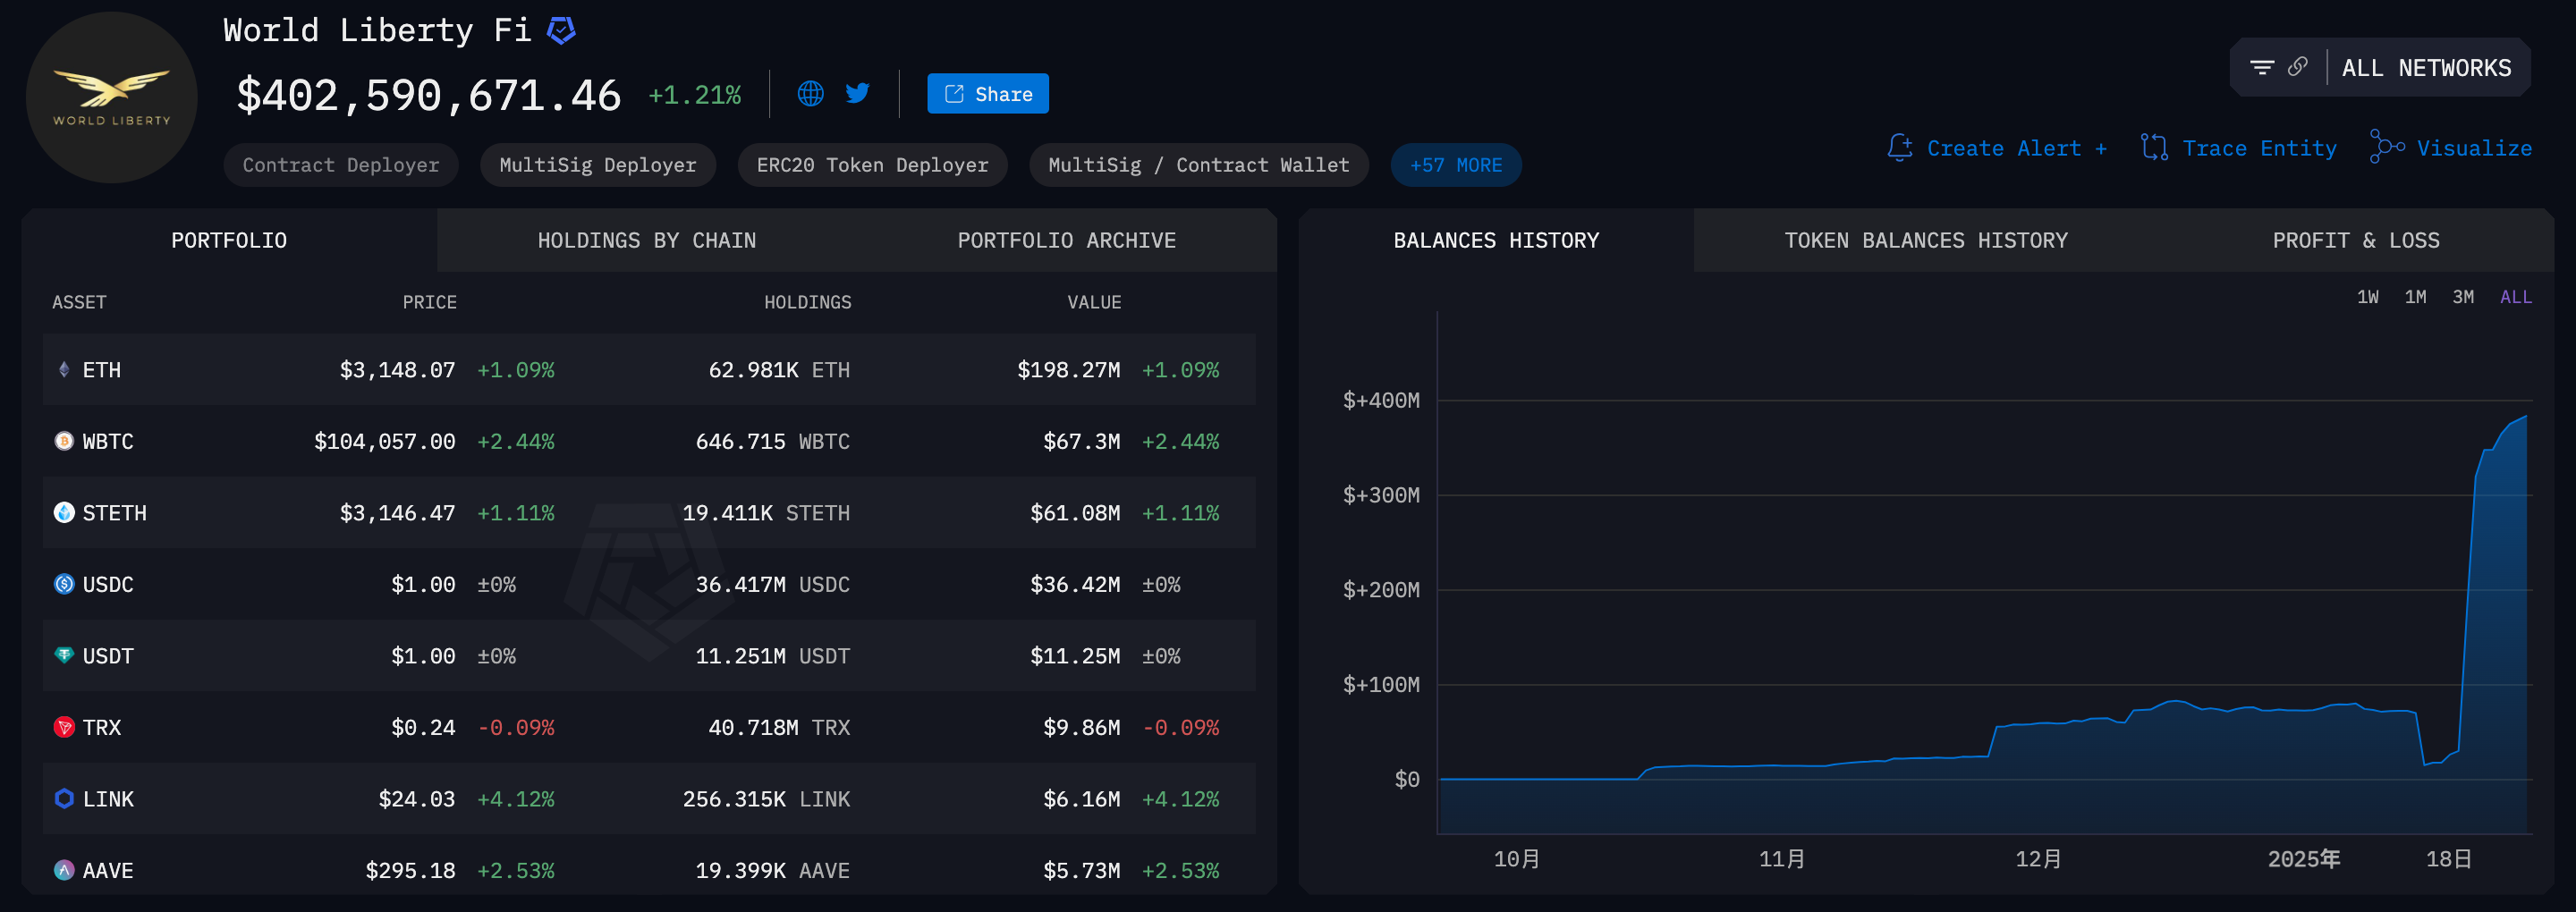Select the 3M time range
The image size is (2576, 912).
pyautogui.click(x=2463, y=297)
